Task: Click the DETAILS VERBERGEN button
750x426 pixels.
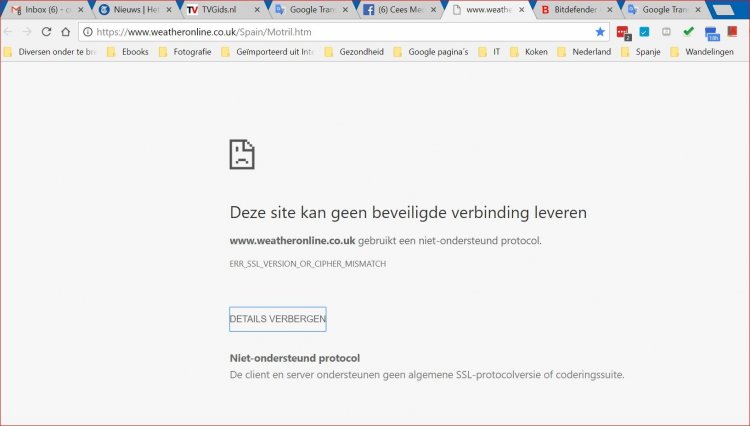Action: [x=277, y=319]
